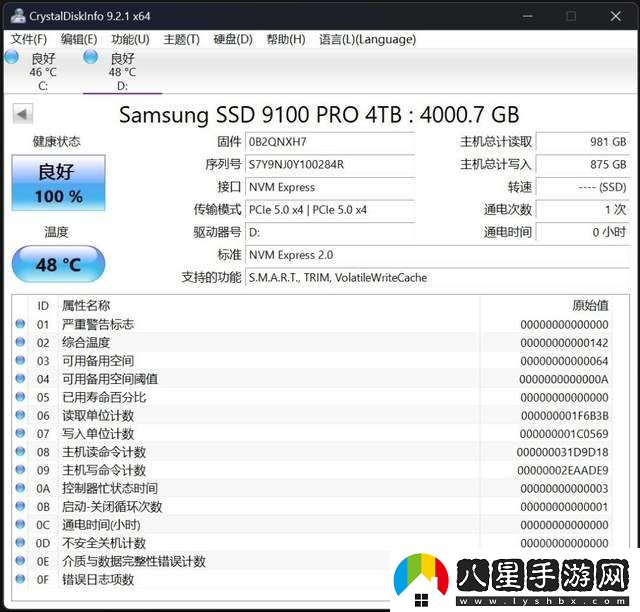Click supported features field S.M.A.R.T., TRIM
This screenshot has height=612, width=640.
click(x=438, y=278)
